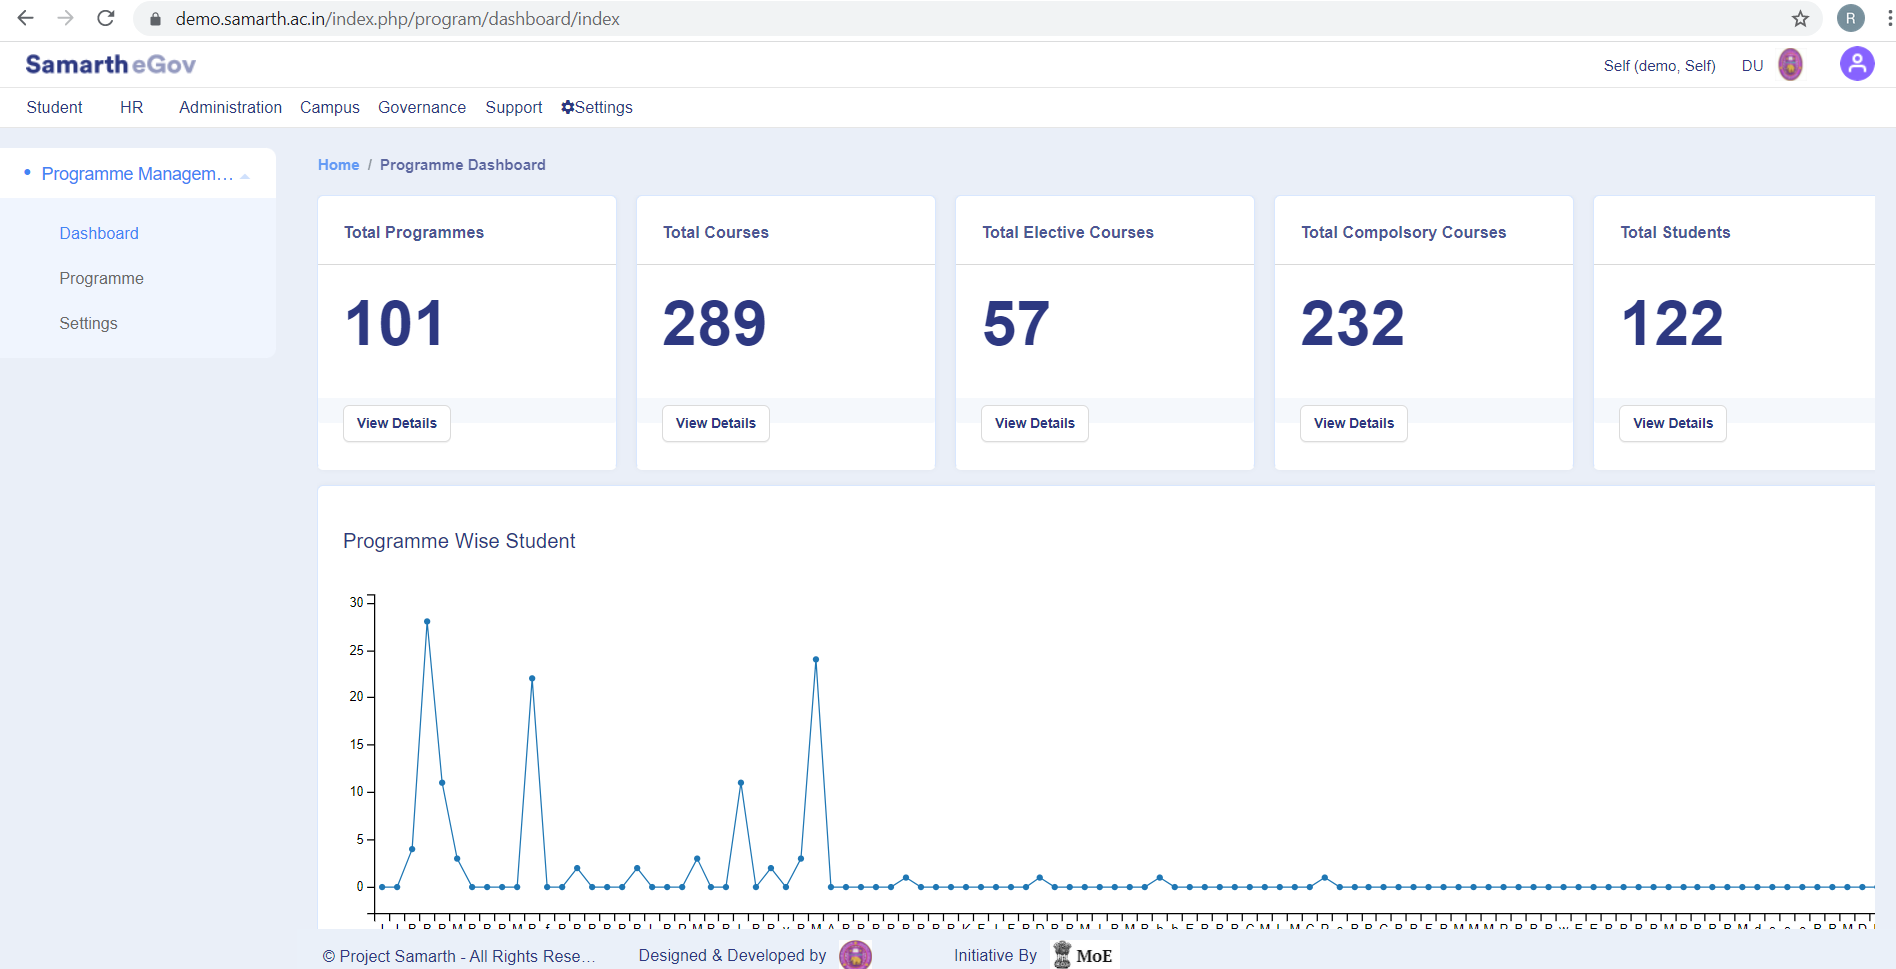This screenshot has height=969, width=1896.
Task: Click the Self (demo, Self) user label
Action: (1659, 66)
